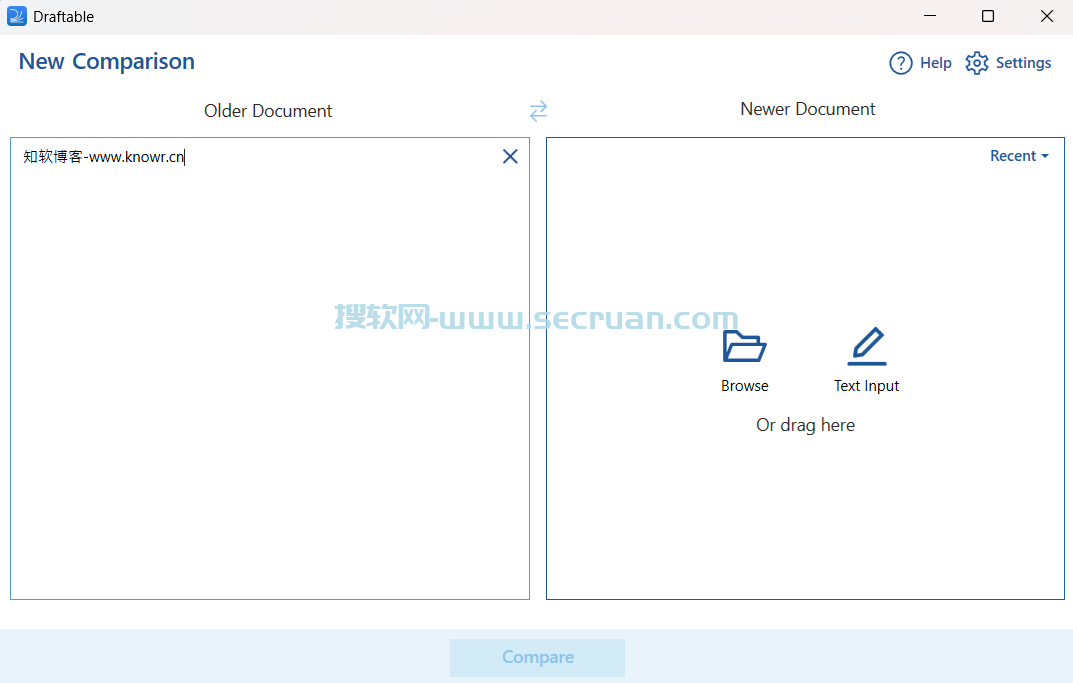Click the Draftable app icon in title bar
Viewport: 1073px width, 683px height.
(16, 16)
